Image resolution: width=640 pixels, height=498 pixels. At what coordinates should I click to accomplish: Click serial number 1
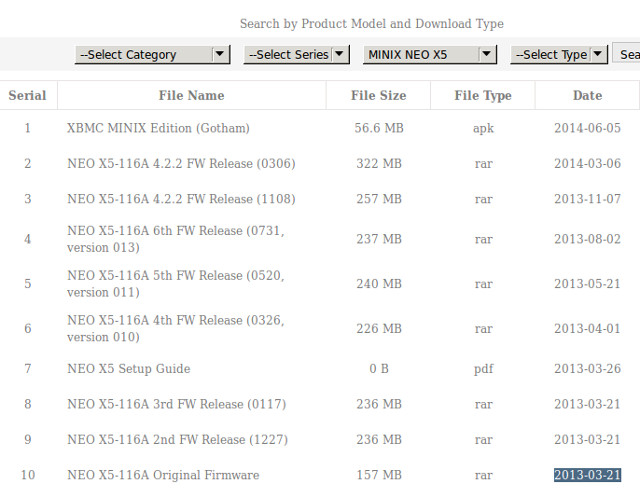(27, 128)
